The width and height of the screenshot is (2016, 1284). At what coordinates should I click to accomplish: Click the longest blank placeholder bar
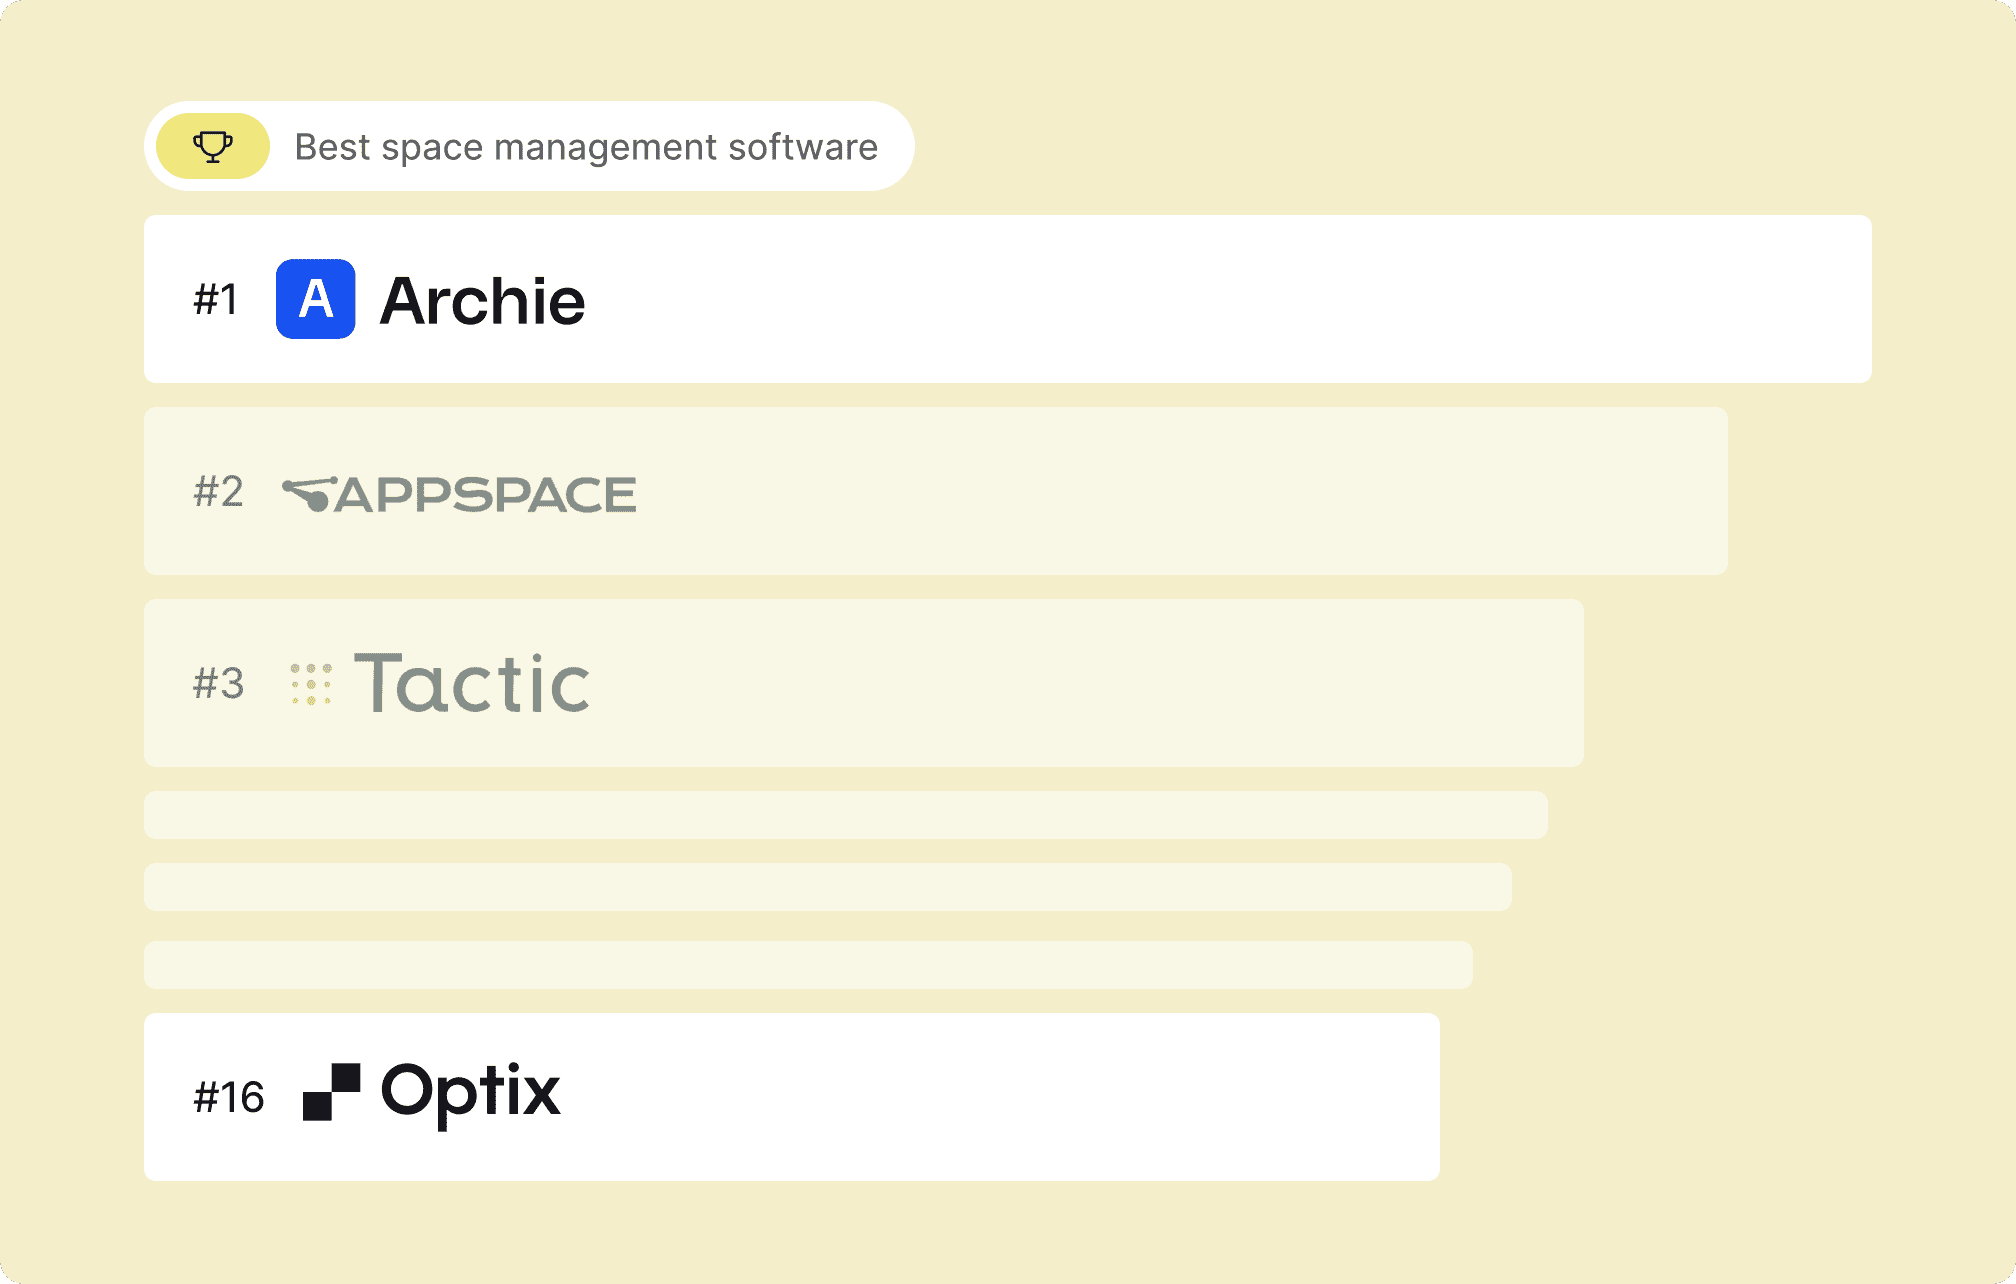[846, 815]
